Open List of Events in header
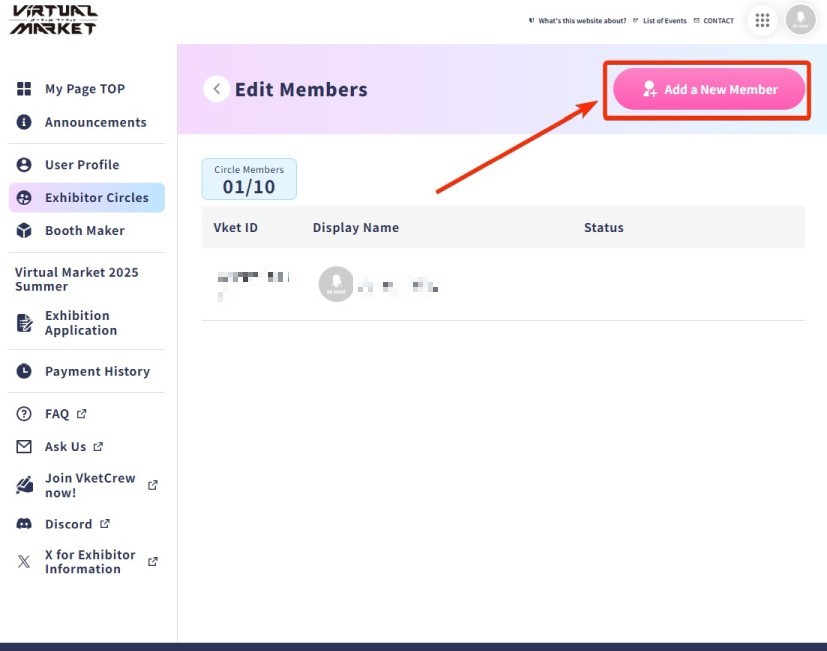Screen dimensions: 827x651 click(664, 21)
